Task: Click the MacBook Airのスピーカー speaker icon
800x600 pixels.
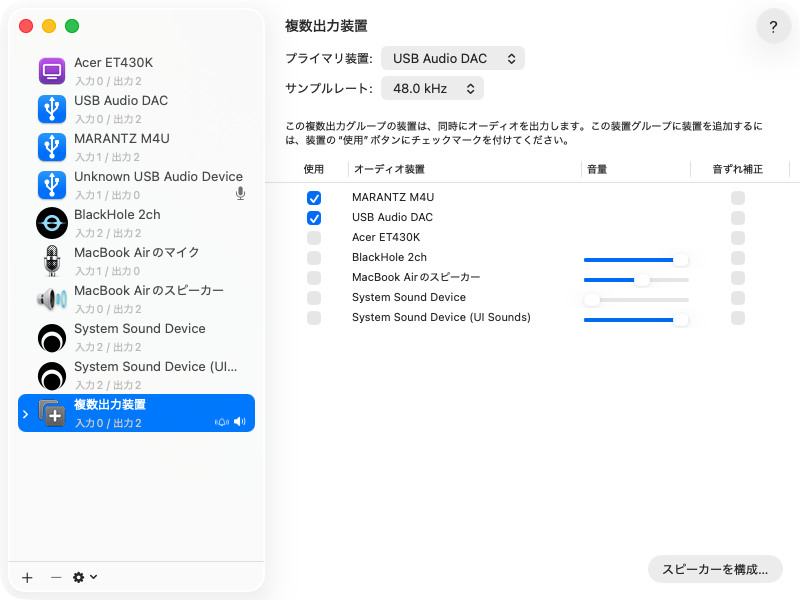Action: pyautogui.click(x=51, y=299)
